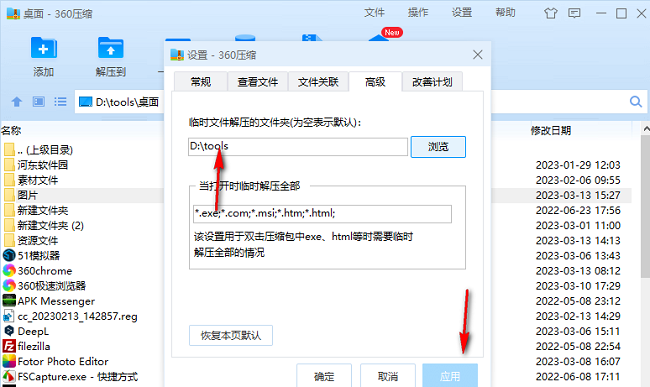The image size is (650, 387).
Task: Switch to thumbnail view icon
Action: point(39,102)
